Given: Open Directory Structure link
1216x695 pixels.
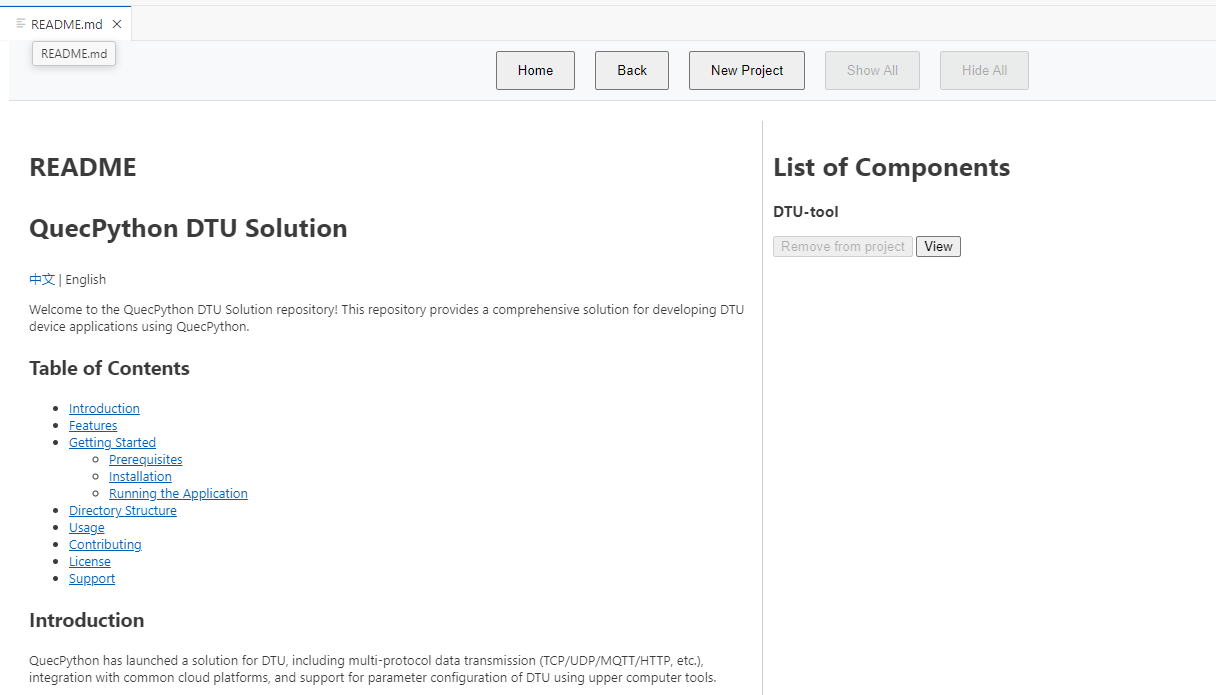Looking at the screenshot, I should (x=123, y=510).
